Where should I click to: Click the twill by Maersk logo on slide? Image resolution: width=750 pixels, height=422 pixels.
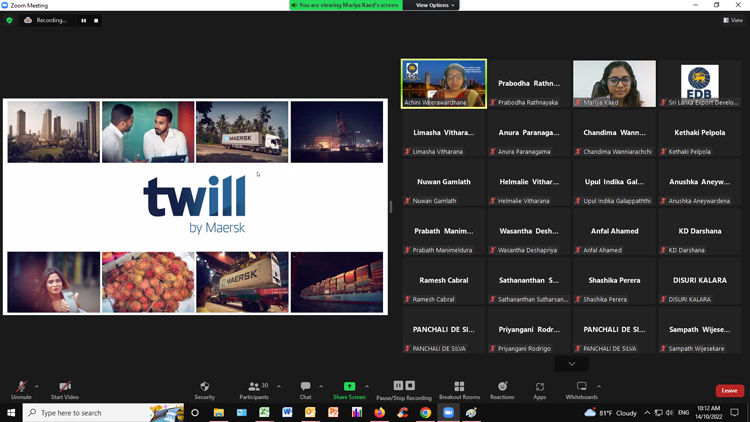195,204
